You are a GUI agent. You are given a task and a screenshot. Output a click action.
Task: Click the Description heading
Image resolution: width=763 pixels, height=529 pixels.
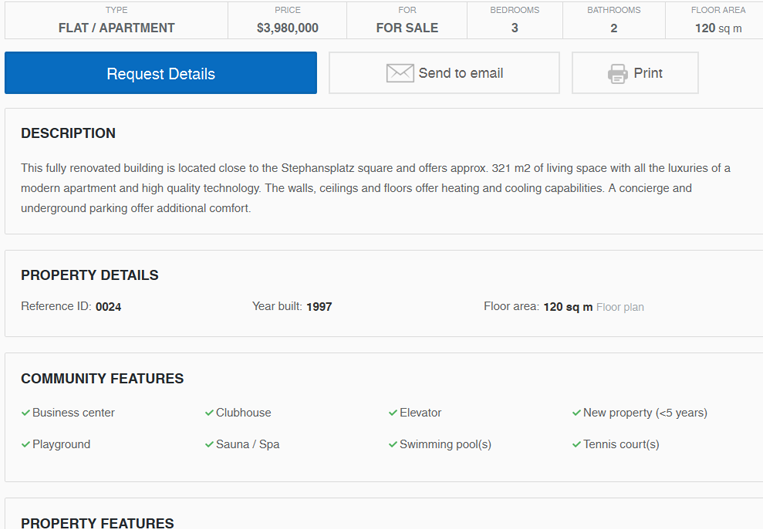(x=68, y=133)
